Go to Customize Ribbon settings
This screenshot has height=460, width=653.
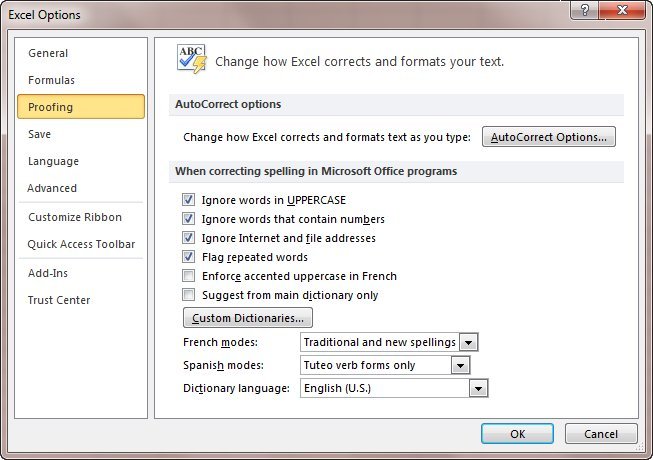[x=75, y=217]
